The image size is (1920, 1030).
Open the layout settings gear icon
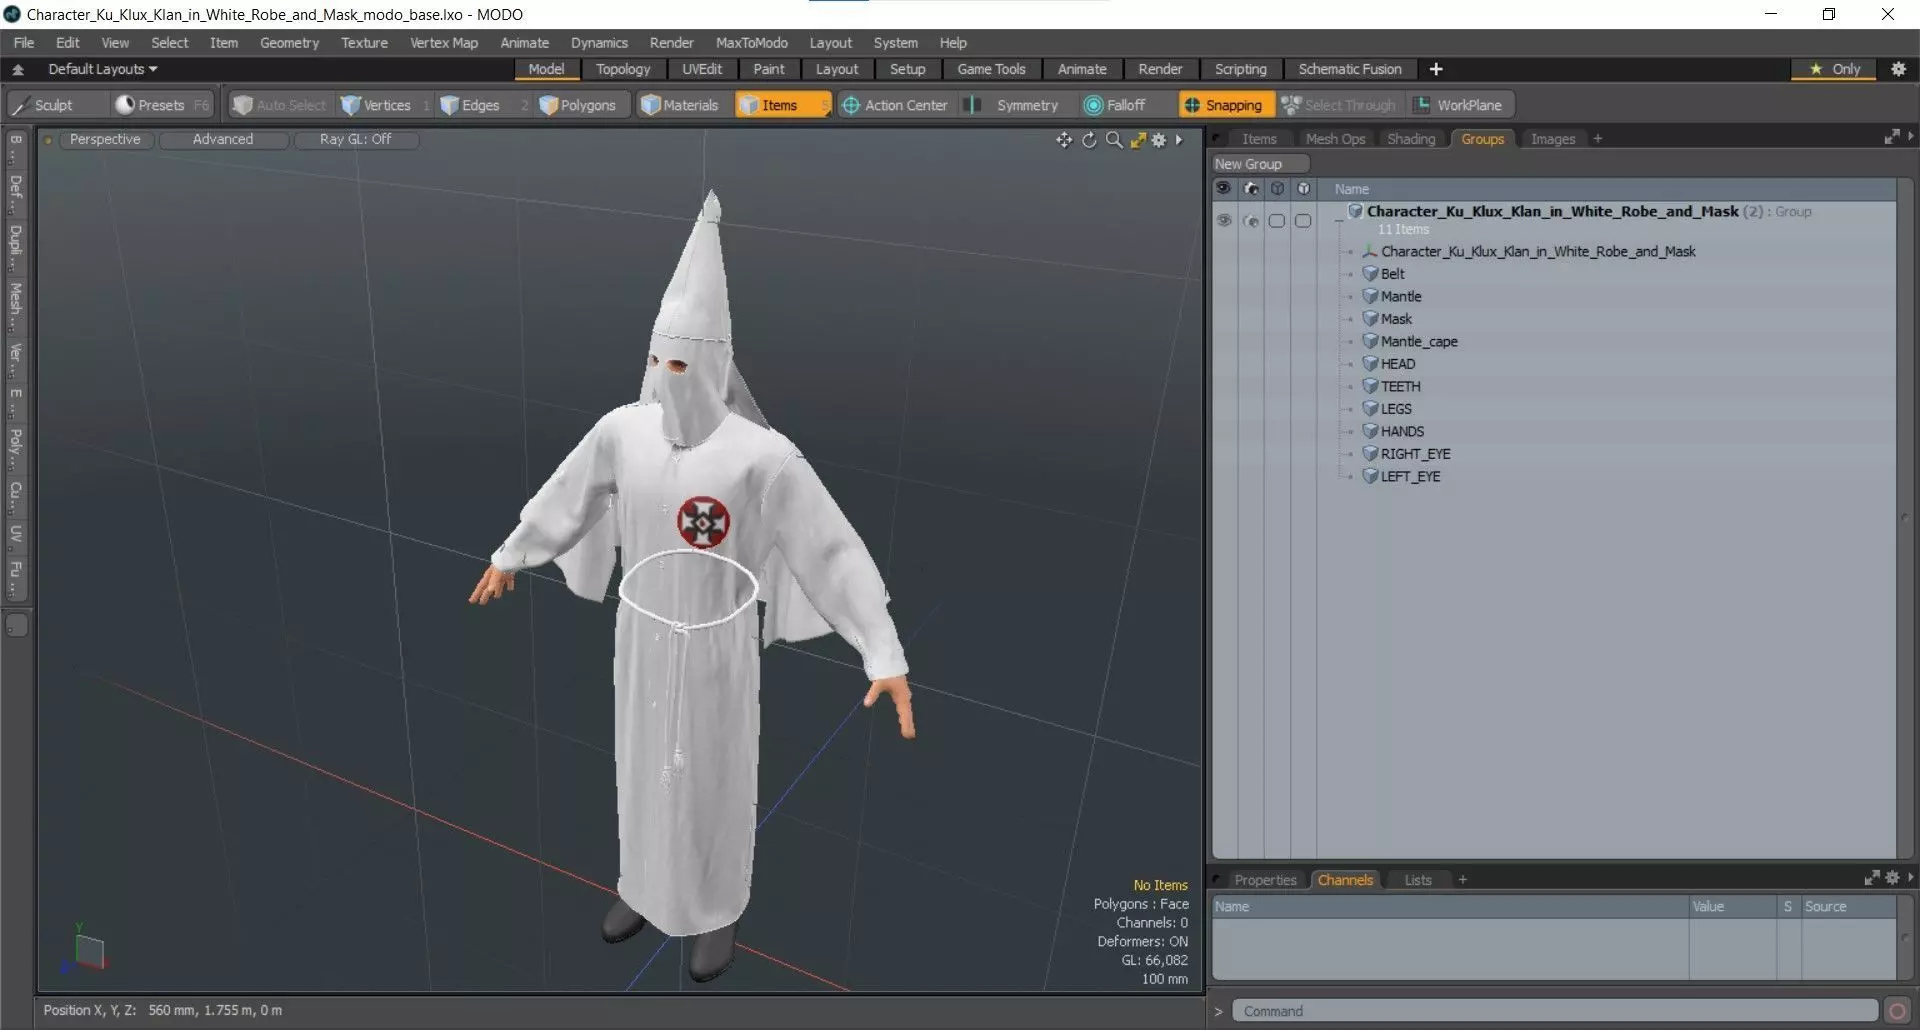coord(1898,69)
